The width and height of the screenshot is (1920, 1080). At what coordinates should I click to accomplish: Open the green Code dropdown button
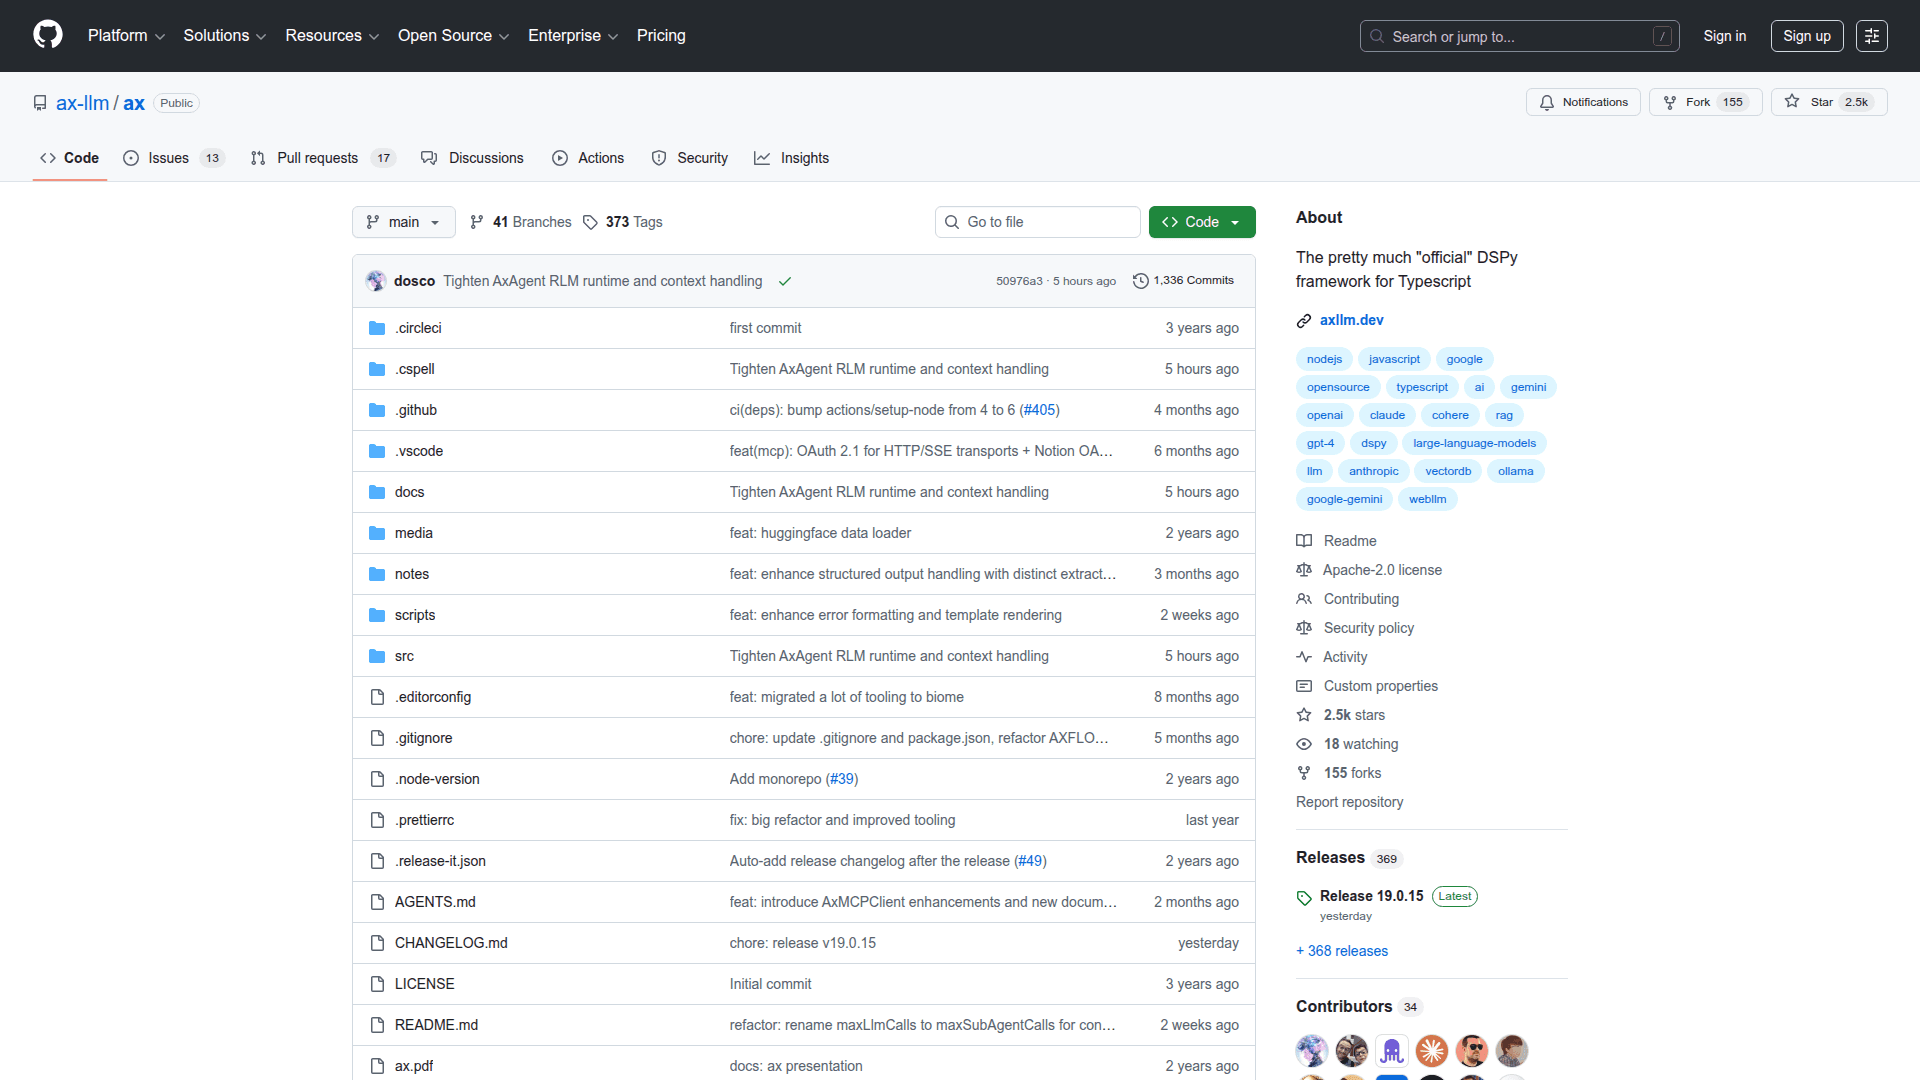(x=1202, y=222)
